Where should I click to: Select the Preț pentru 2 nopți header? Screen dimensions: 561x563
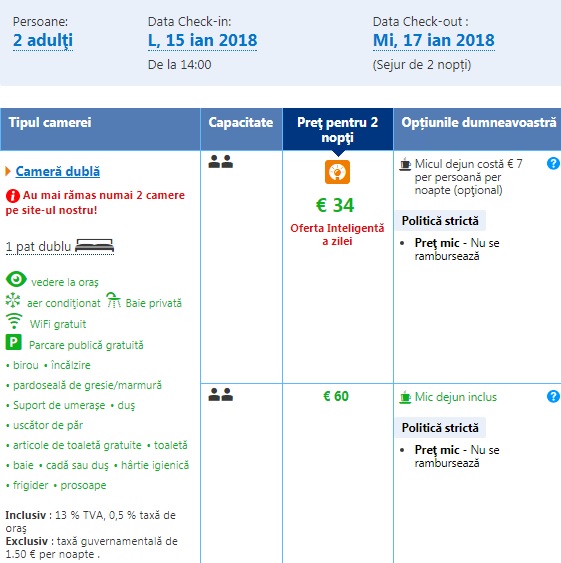click(x=338, y=130)
